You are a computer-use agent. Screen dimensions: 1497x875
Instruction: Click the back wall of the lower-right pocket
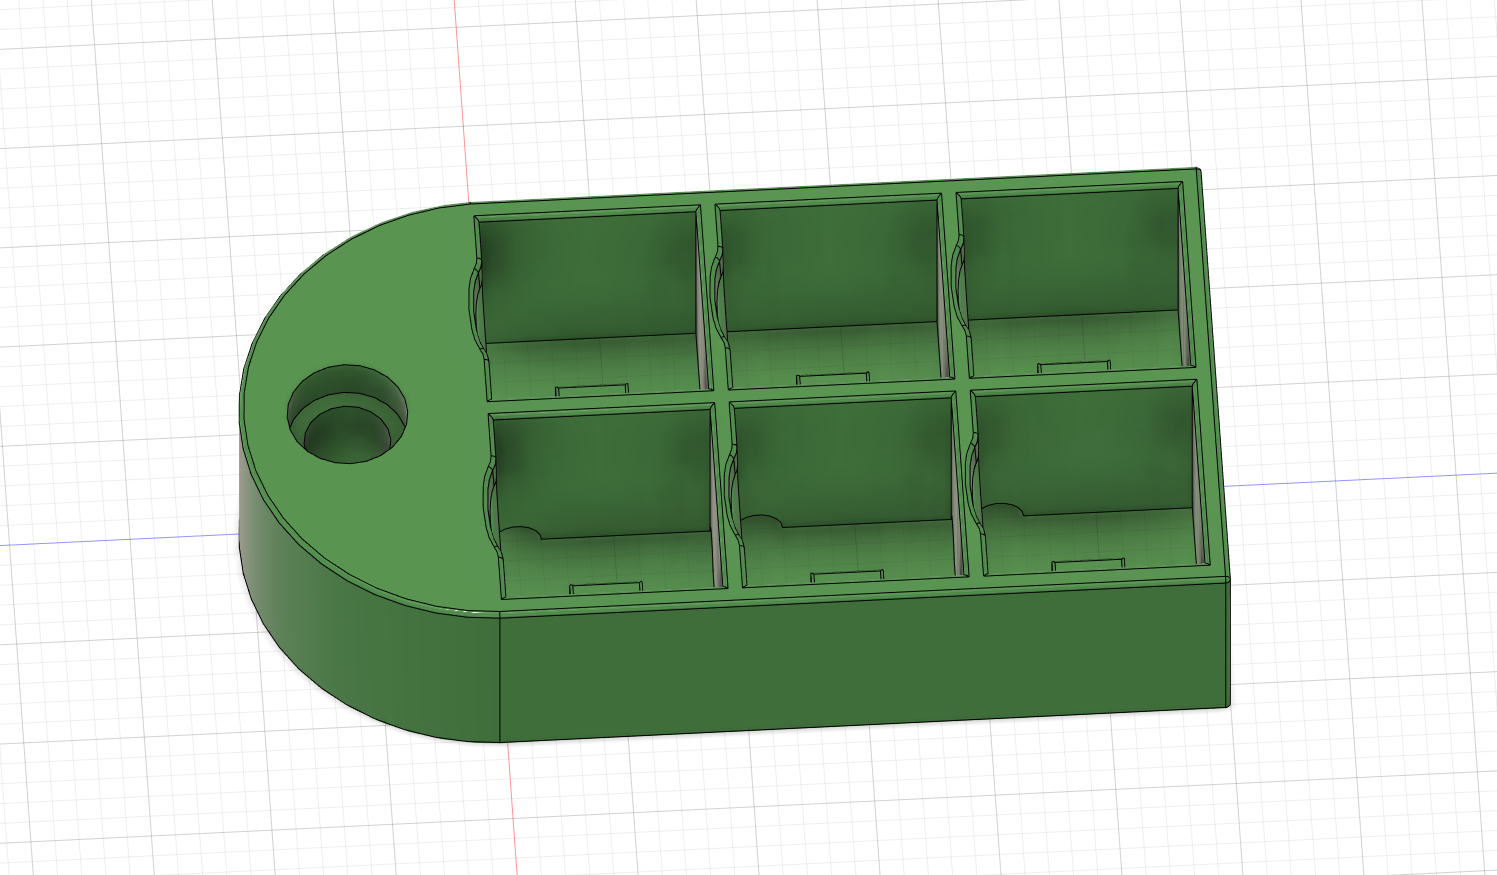[1085, 449]
